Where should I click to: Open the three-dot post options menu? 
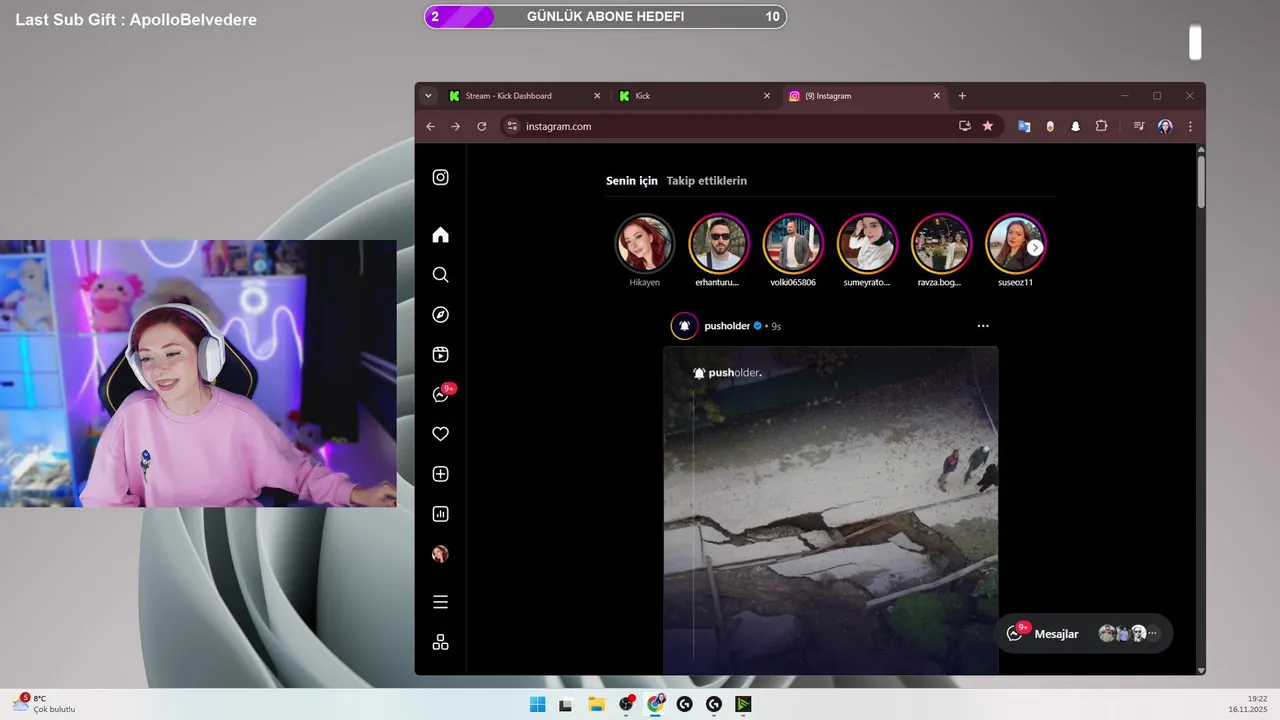[983, 326]
